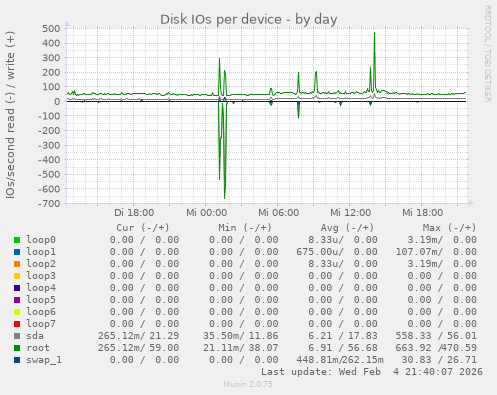The image size is (497, 395).
Task: Click the 'loop7' legend label
Action: [41, 324]
